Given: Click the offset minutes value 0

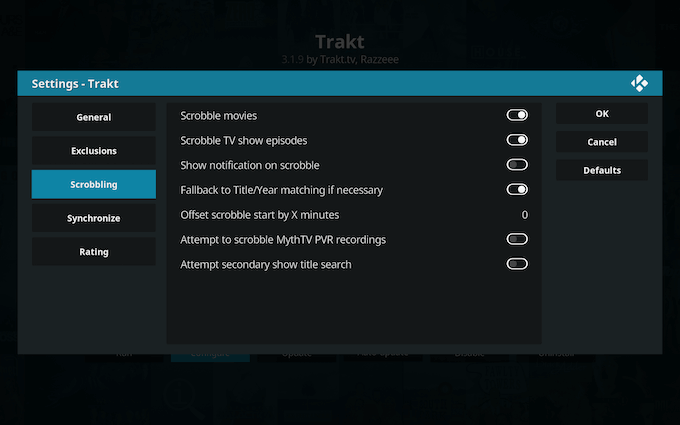Looking at the screenshot, I should [x=524, y=215].
